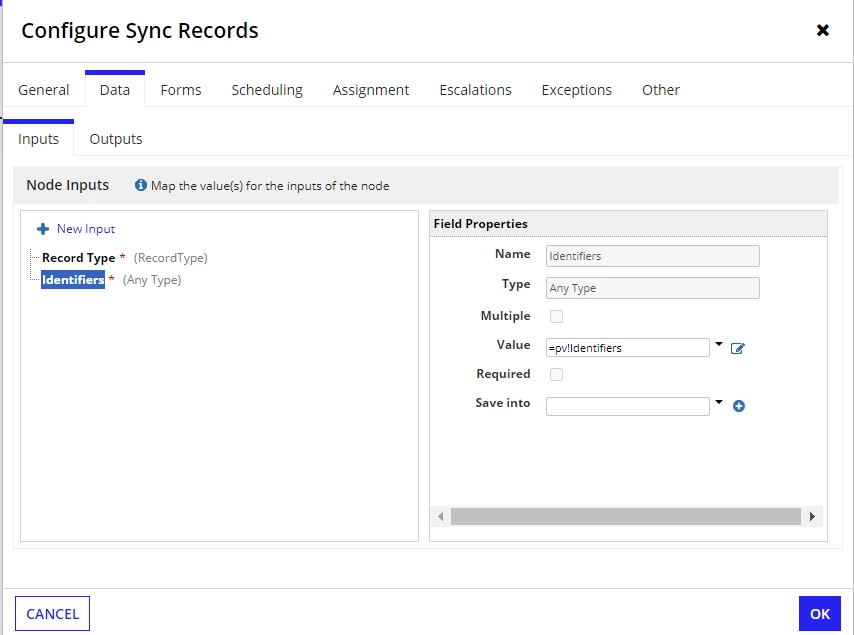Toggle the Required checkbox
The width and height of the screenshot is (854, 635).
coord(556,375)
